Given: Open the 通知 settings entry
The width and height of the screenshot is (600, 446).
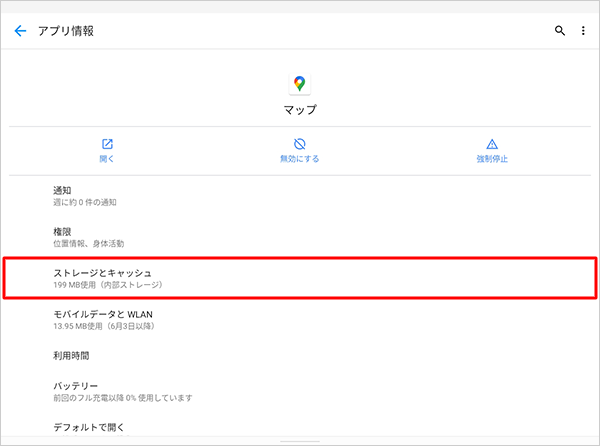Looking at the screenshot, I should tap(85, 195).
